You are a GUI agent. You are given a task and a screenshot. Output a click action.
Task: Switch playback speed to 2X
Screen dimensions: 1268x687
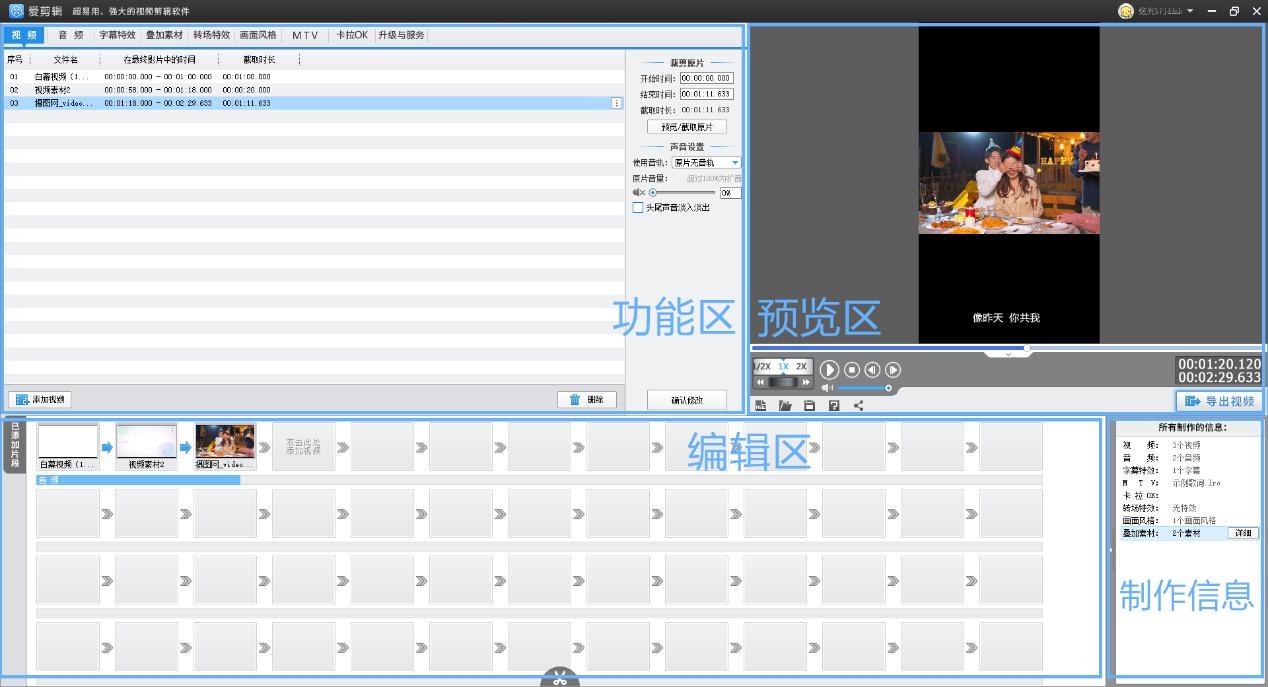(800, 366)
